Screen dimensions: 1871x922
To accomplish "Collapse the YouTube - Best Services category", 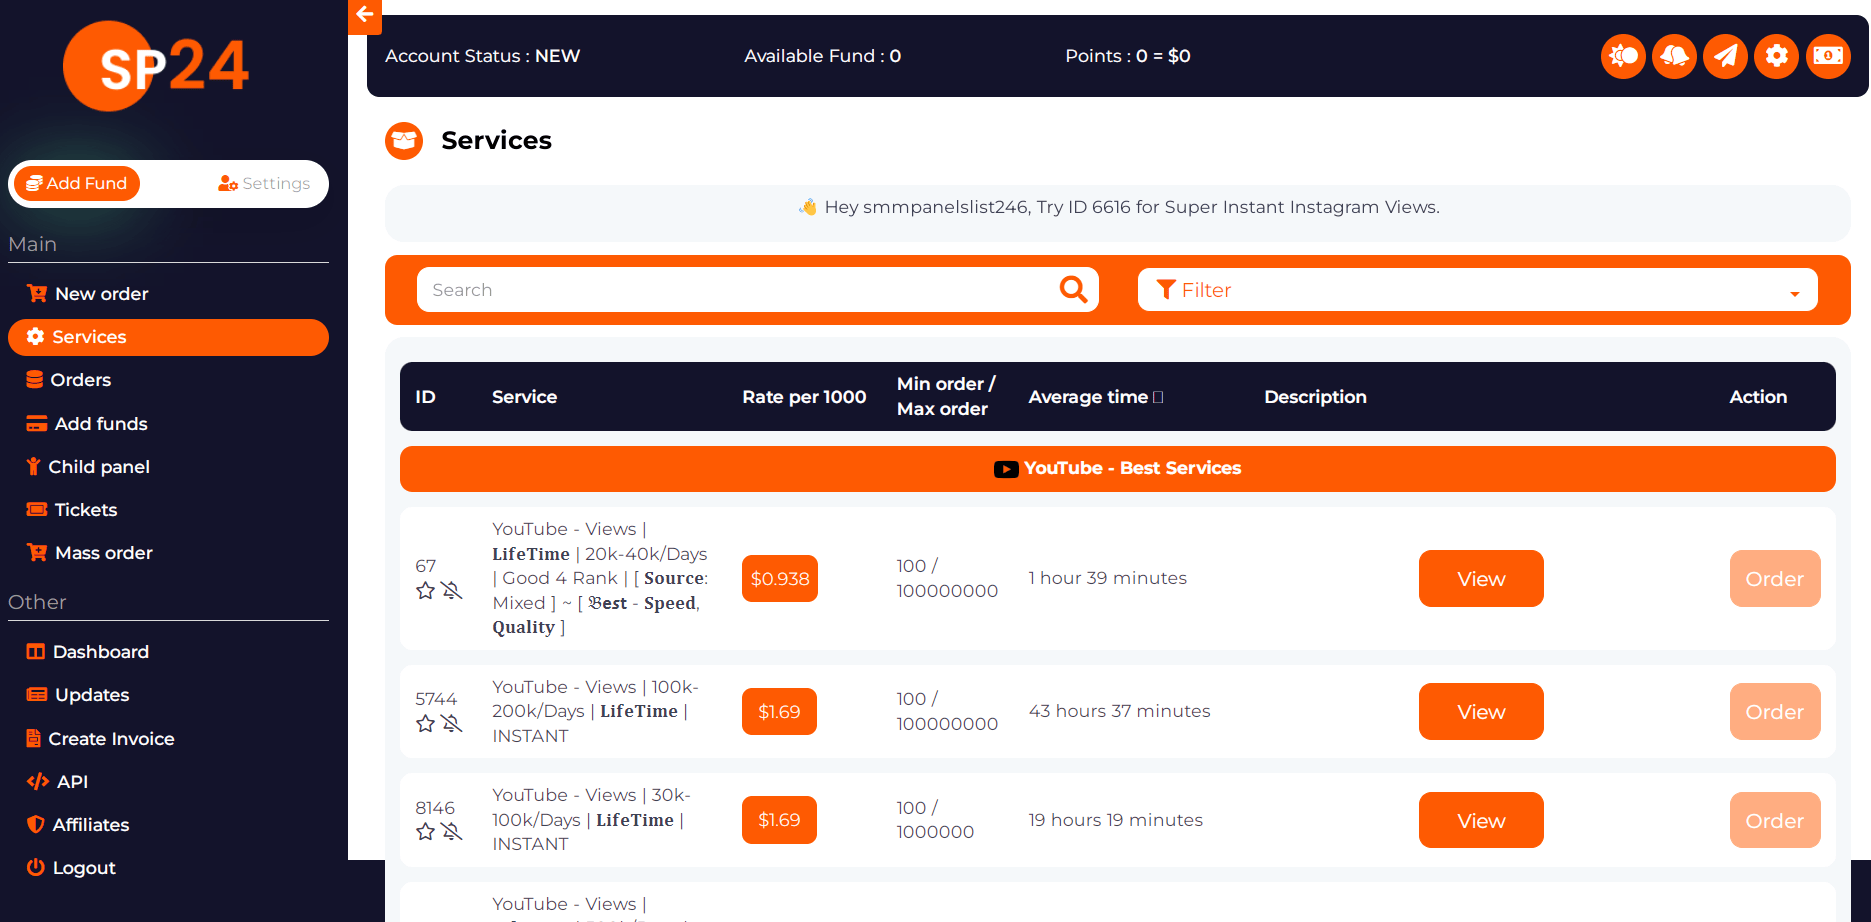I will [x=1117, y=468].
